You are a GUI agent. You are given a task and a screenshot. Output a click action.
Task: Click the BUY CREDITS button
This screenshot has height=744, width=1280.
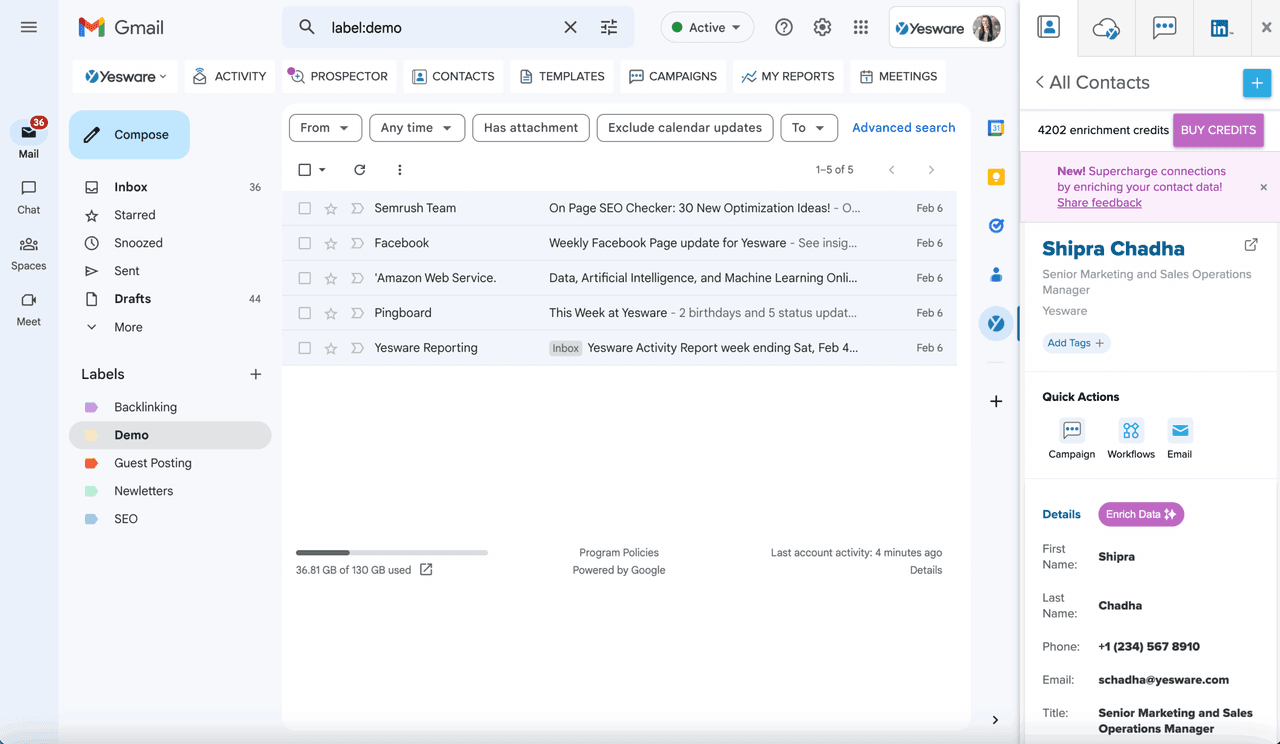pos(1218,130)
